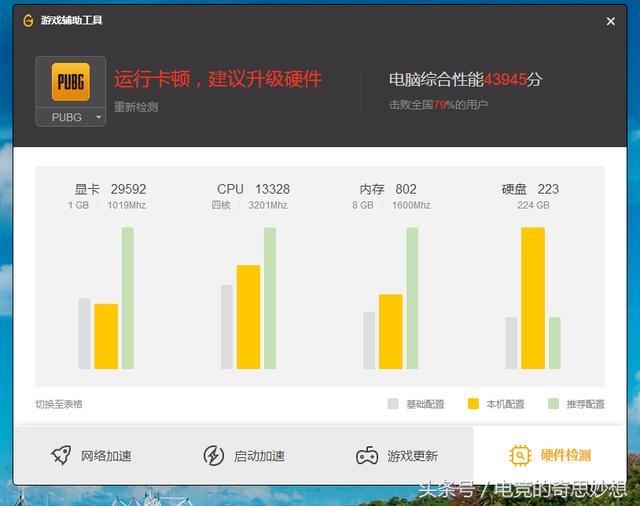Click the 硬盘 score 223

(548, 189)
